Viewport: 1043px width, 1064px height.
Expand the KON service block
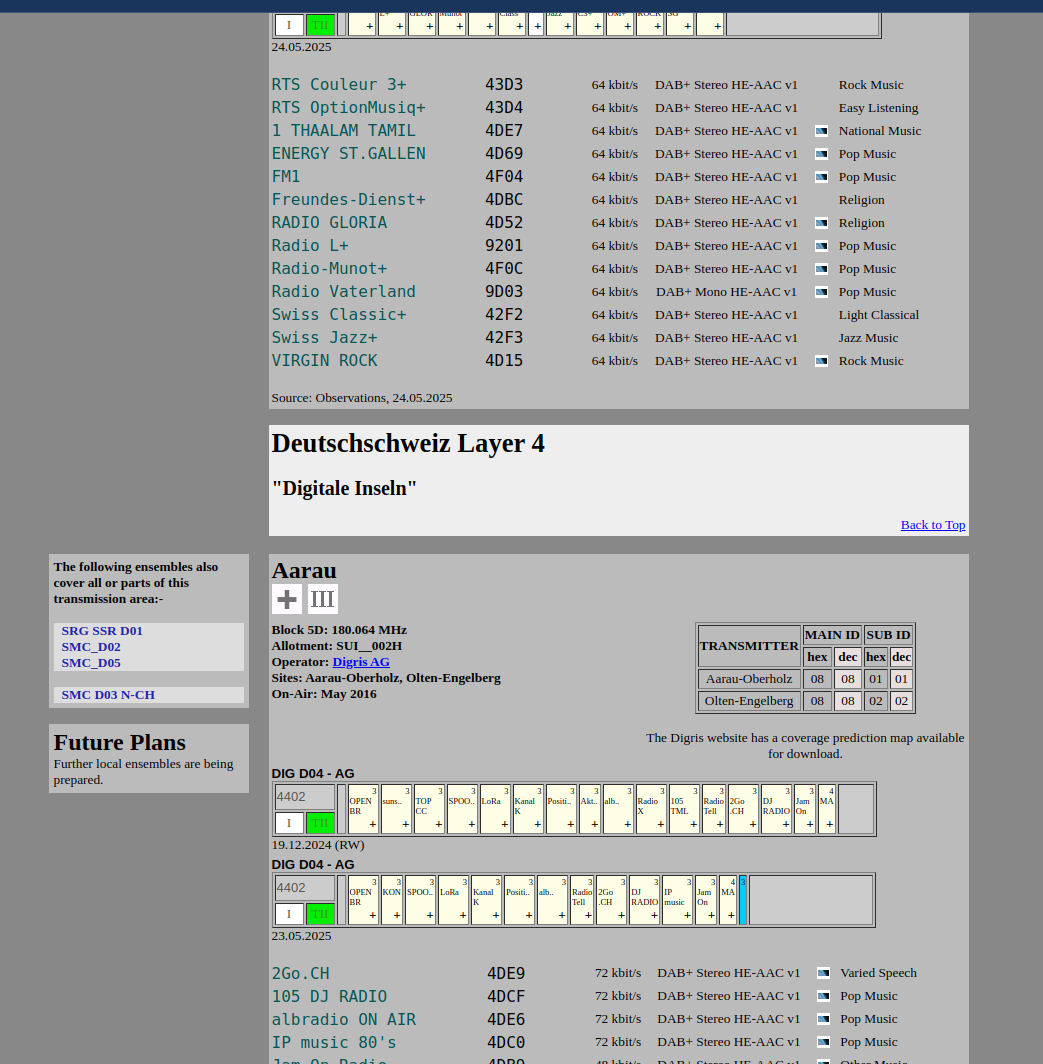(392, 900)
